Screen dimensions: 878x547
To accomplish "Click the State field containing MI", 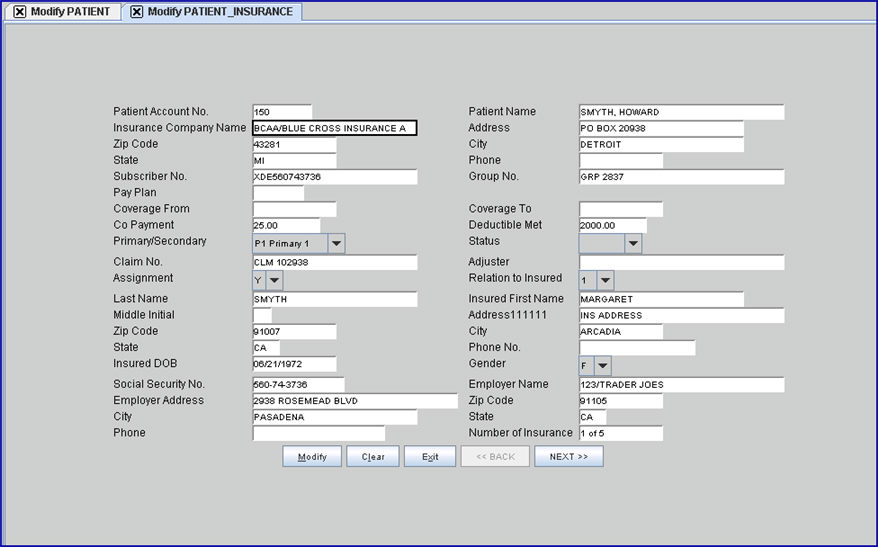I will [x=295, y=161].
